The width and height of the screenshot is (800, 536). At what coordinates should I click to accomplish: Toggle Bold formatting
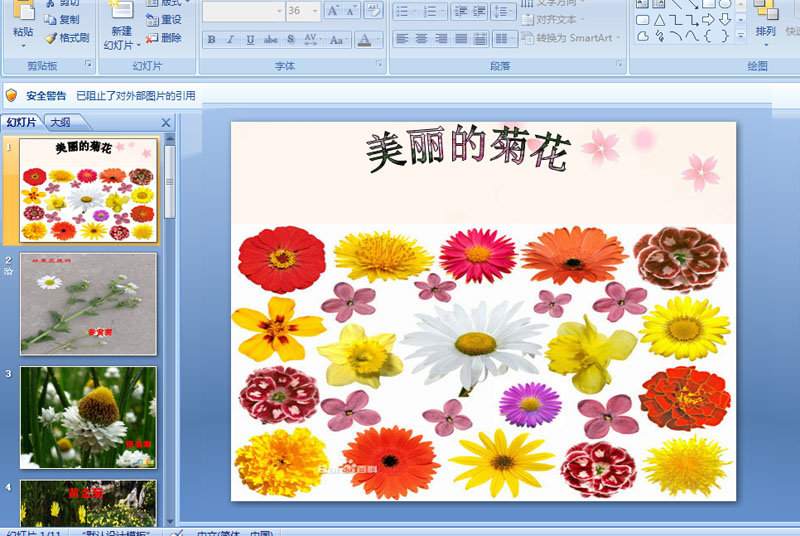[211, 40]
